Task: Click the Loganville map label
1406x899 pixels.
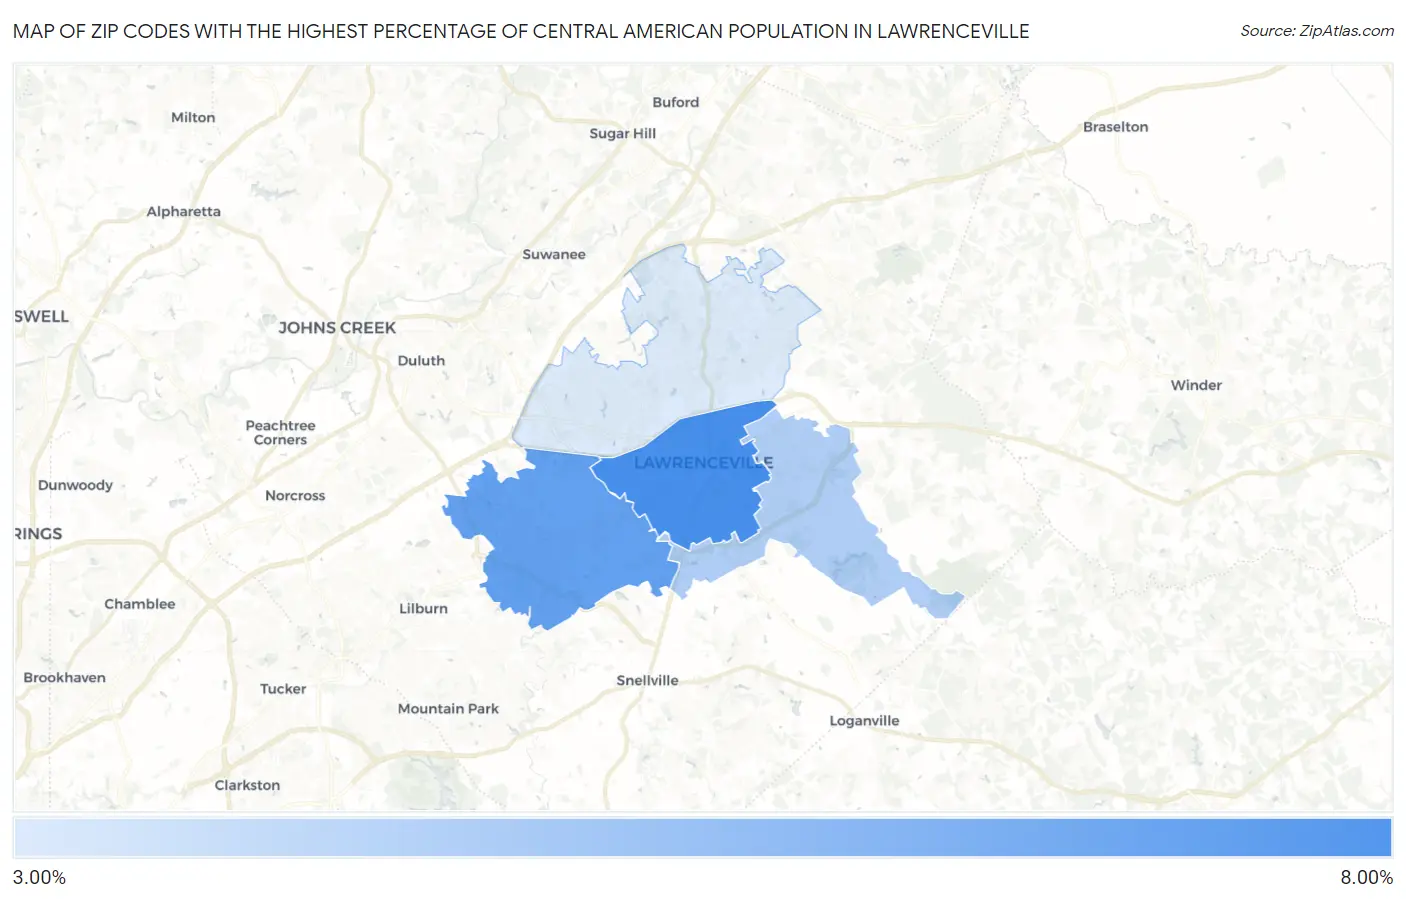Action: click(x=865, y=721)
